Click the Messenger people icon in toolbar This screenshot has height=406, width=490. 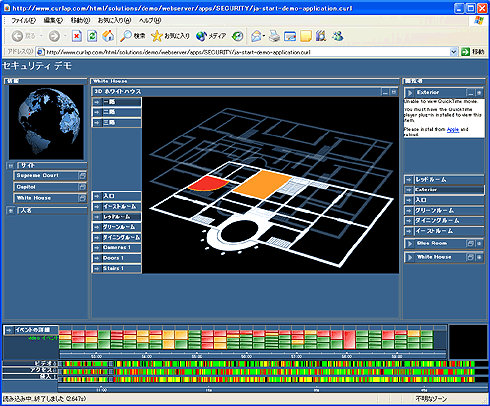pos(337,36)
